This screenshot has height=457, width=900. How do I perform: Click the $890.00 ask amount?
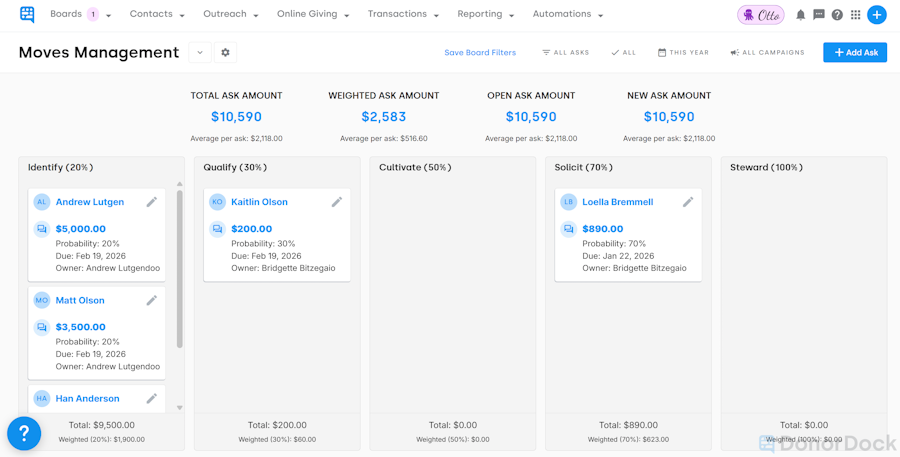click(603, 229)
